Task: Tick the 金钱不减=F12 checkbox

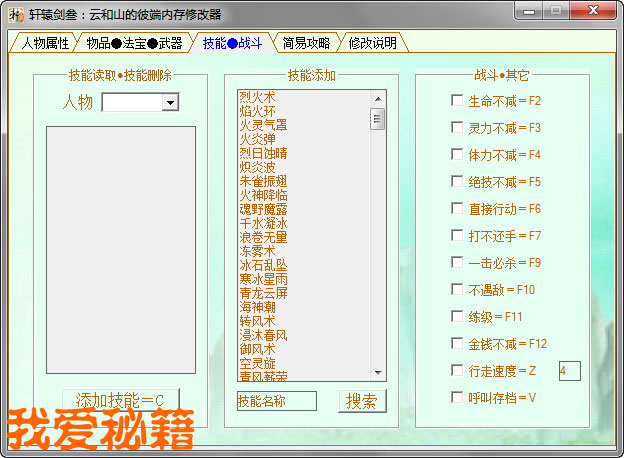Action: (456, 344)
